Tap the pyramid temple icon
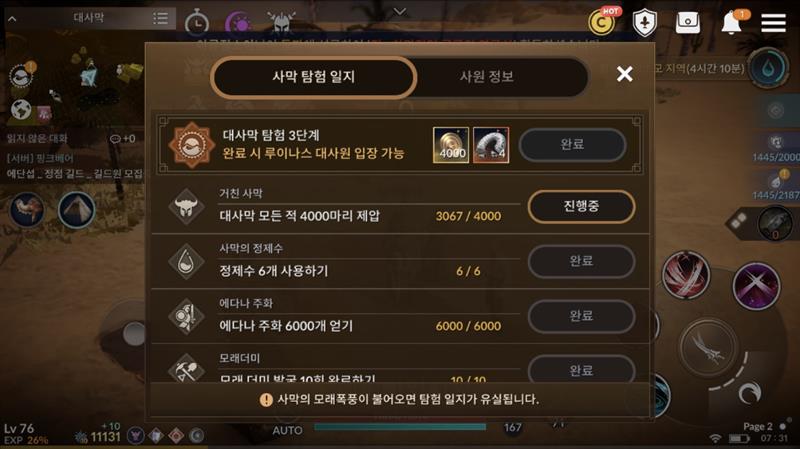The width and height of the screenshot is (800, 449). (x=77, y=210)
